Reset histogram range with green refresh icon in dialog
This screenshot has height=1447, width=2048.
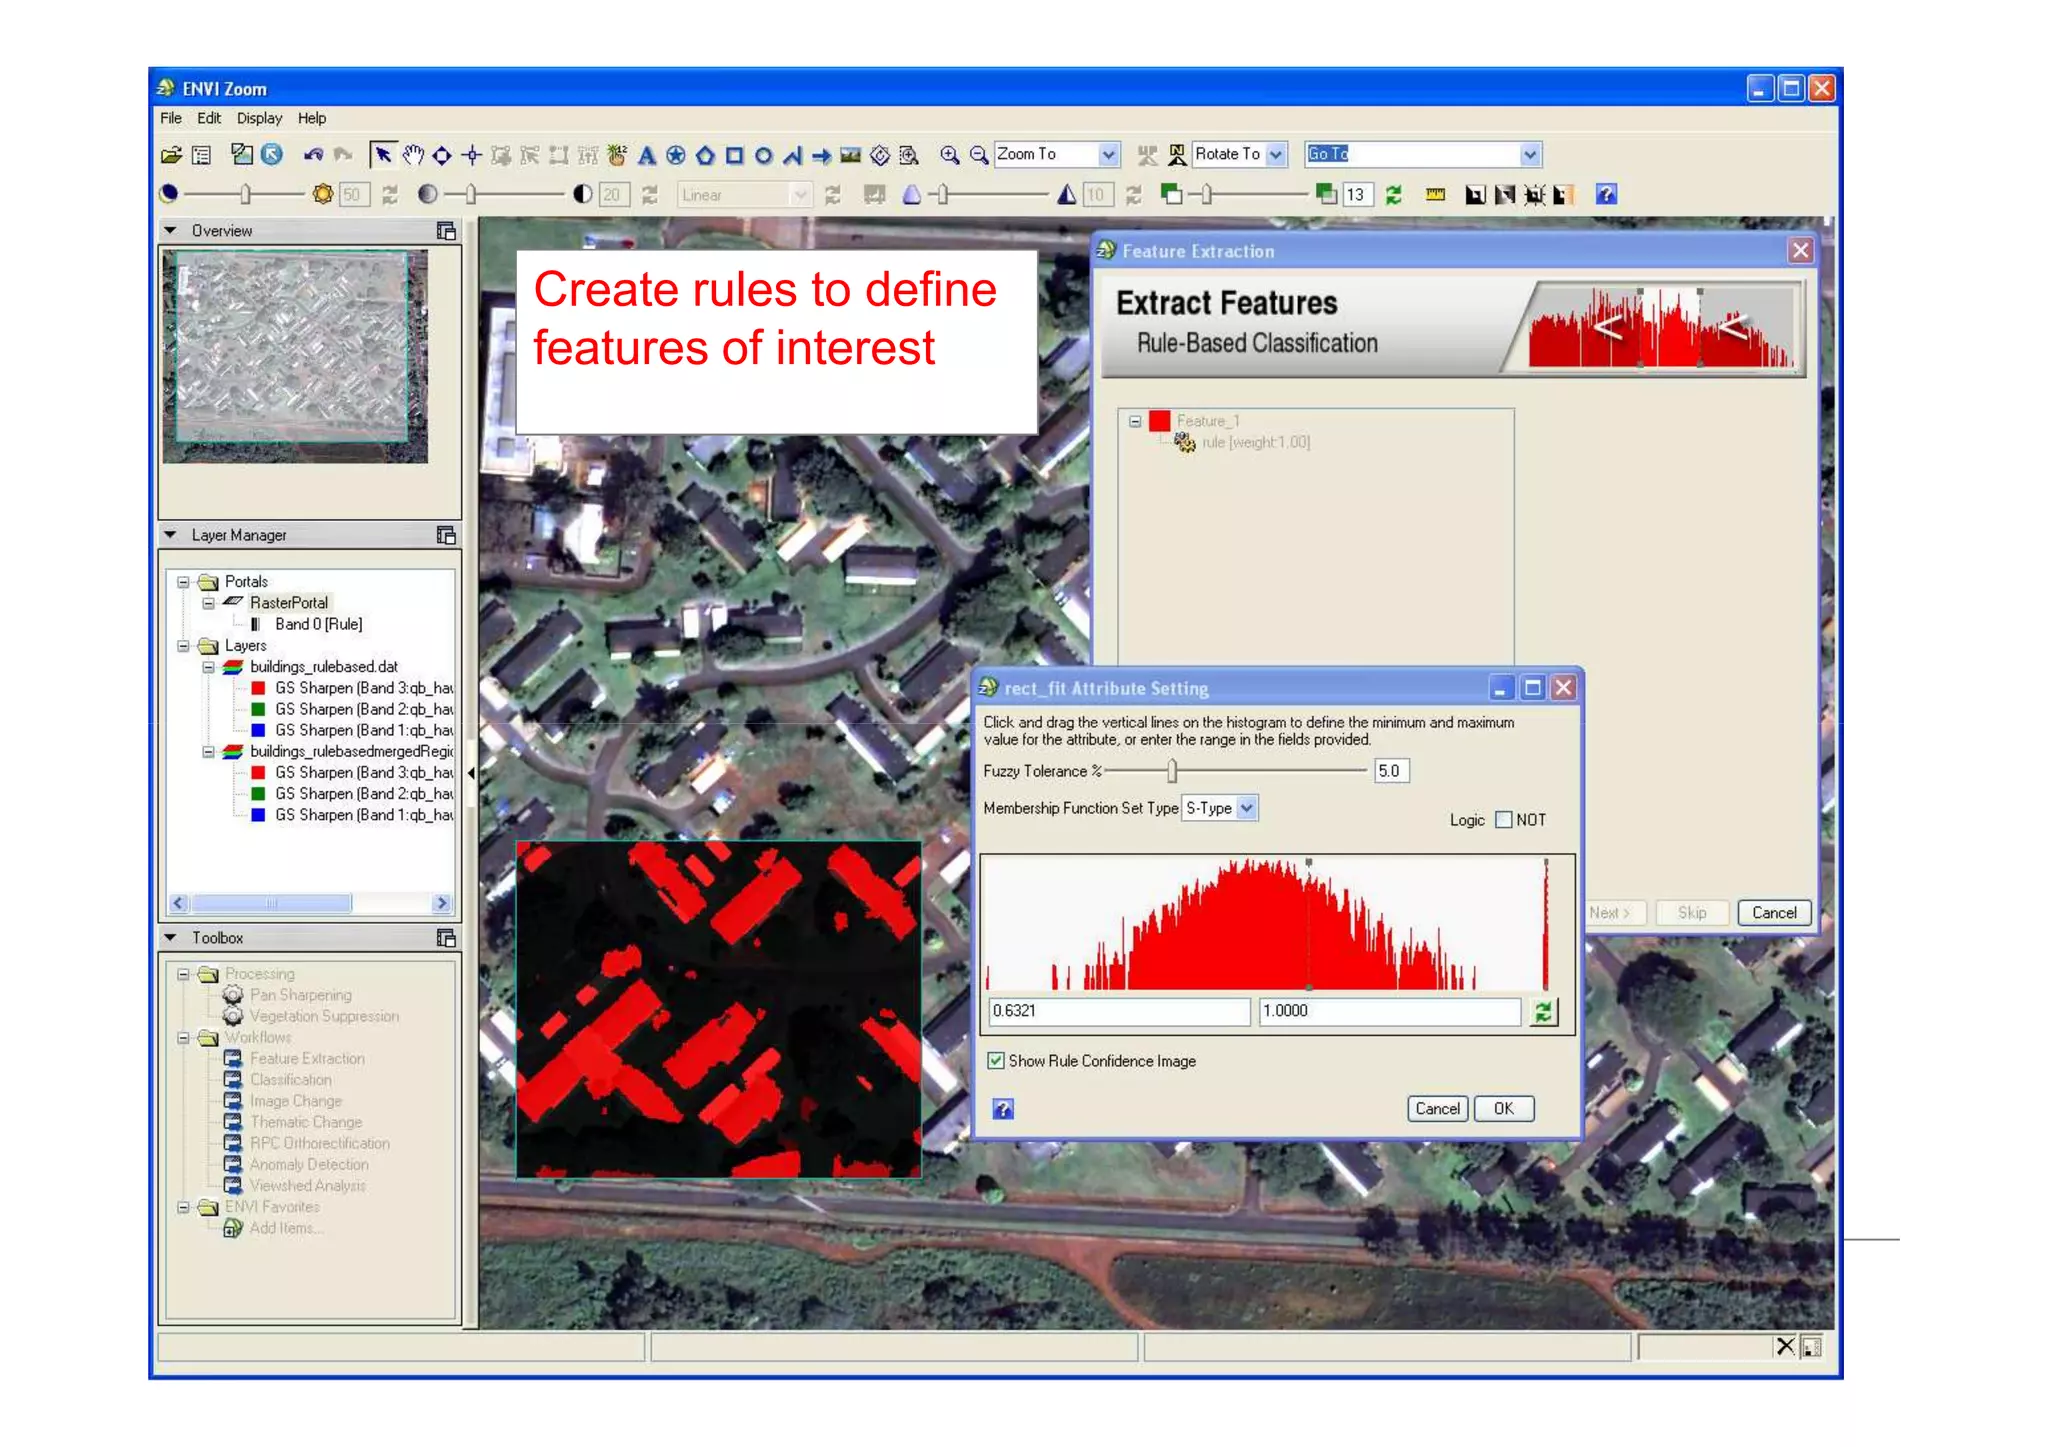(1544, 1012)
